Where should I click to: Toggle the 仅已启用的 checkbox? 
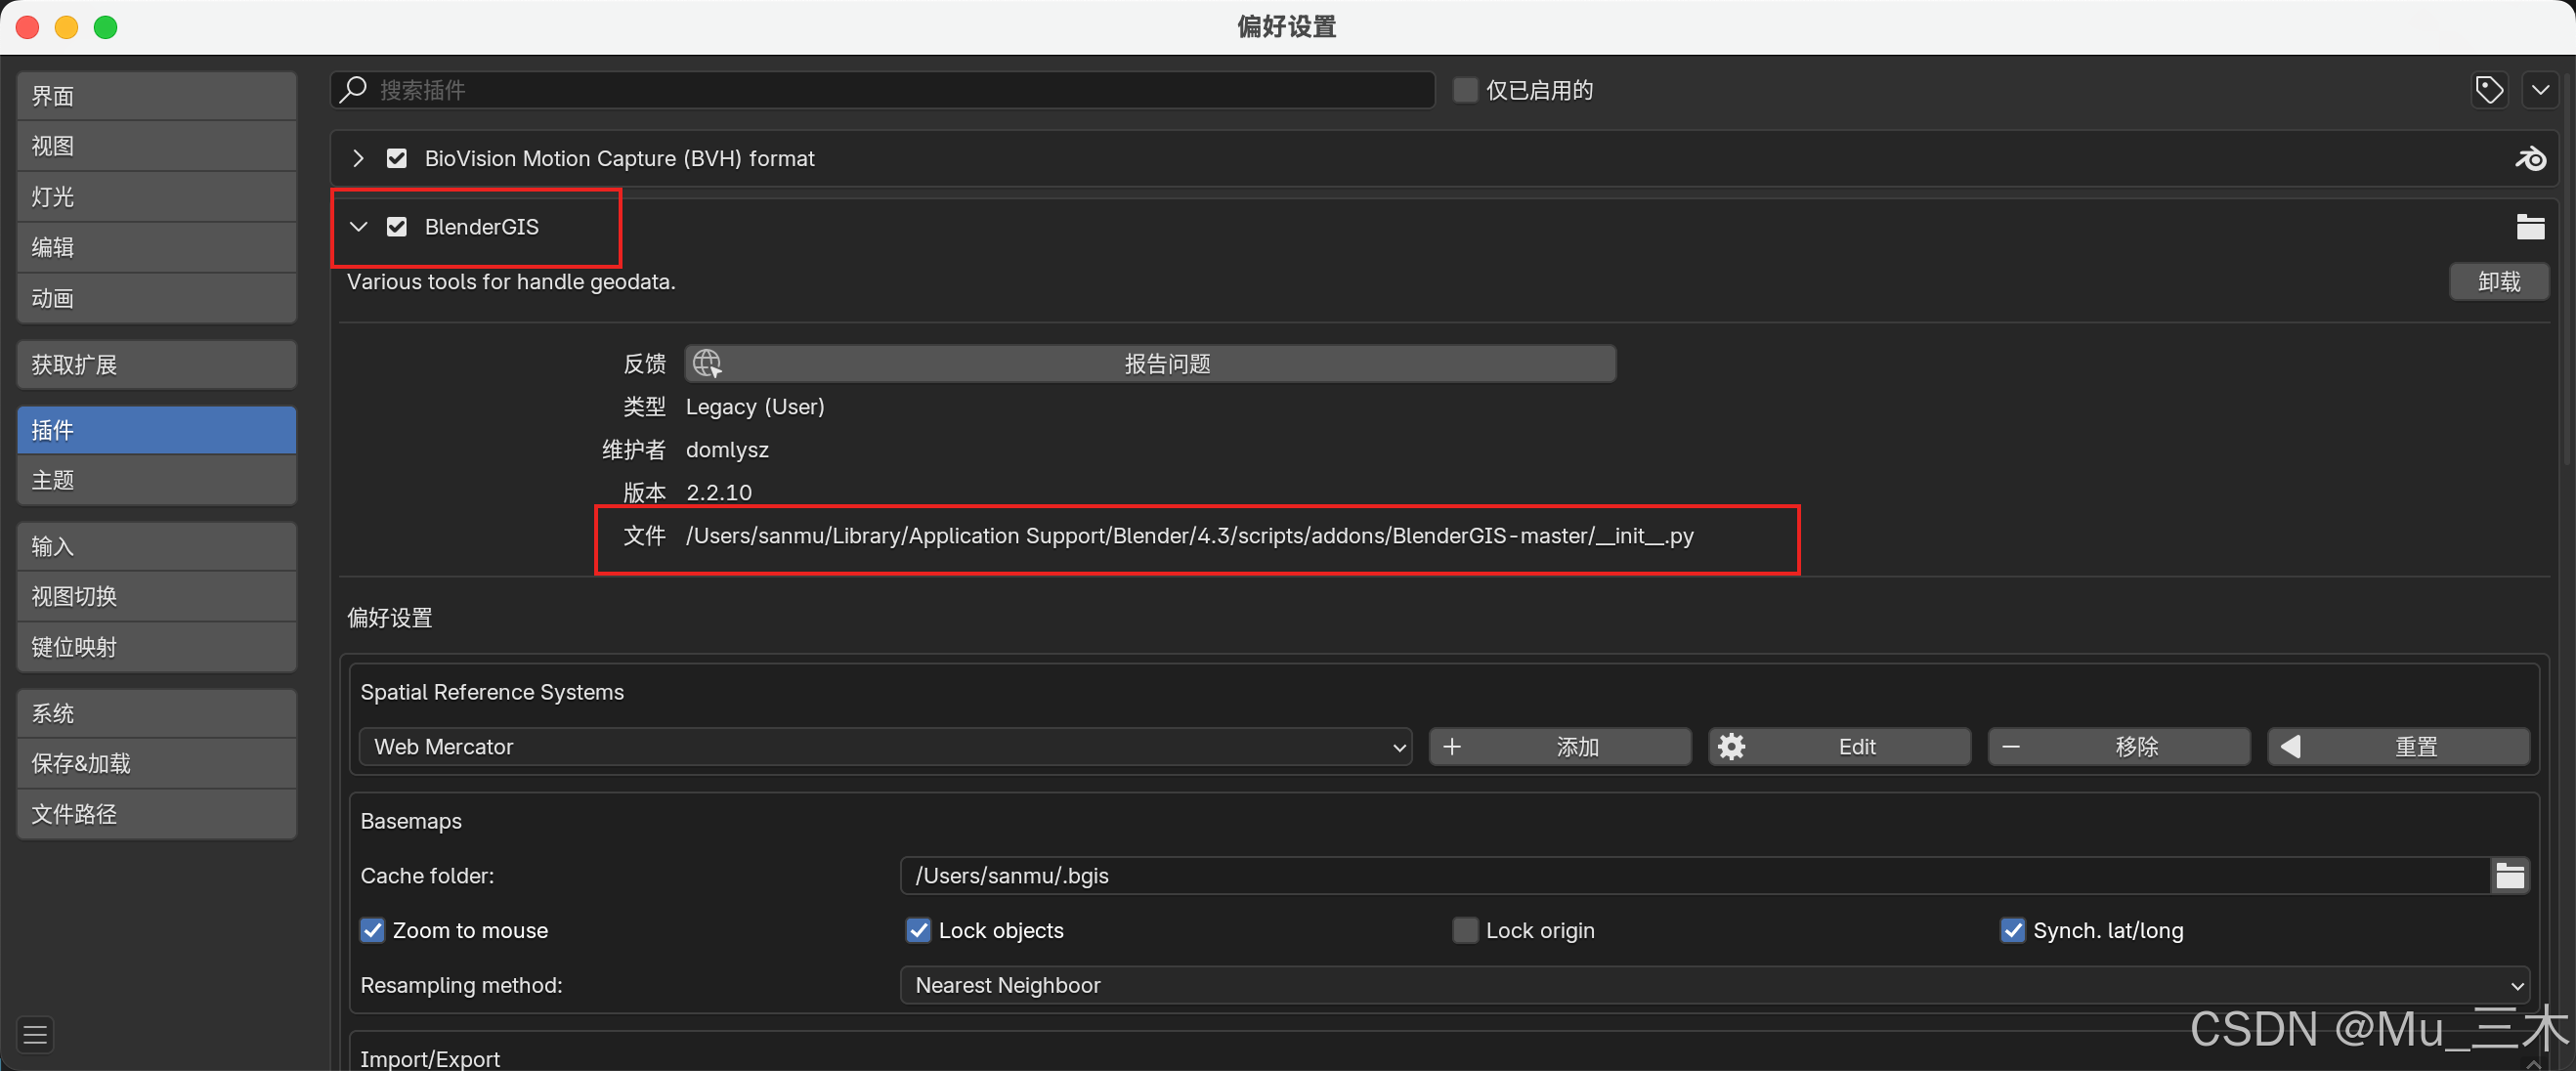pos(1465,90)
